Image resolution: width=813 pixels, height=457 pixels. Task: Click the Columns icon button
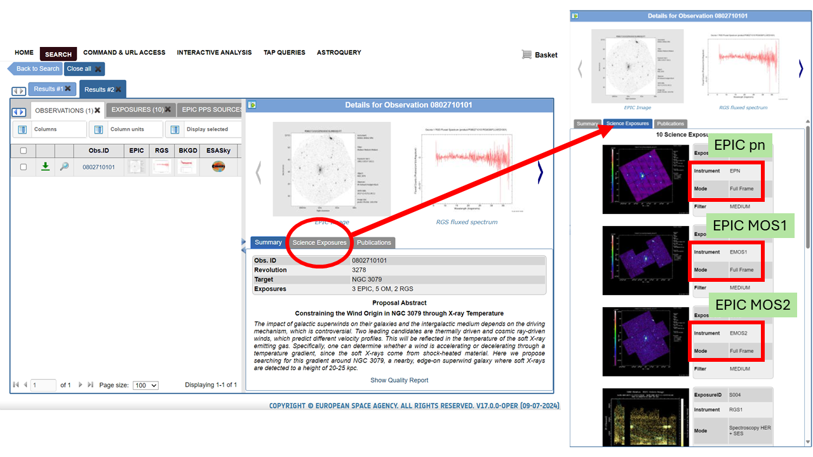tap(22, 129)
